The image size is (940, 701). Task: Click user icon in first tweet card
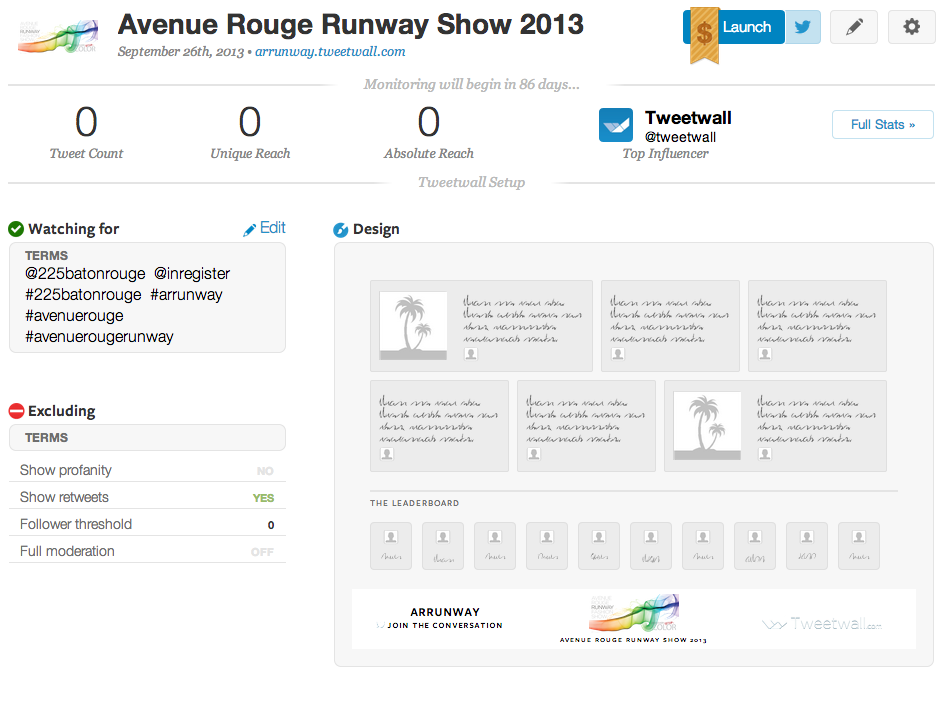click(x=471, y=354)
